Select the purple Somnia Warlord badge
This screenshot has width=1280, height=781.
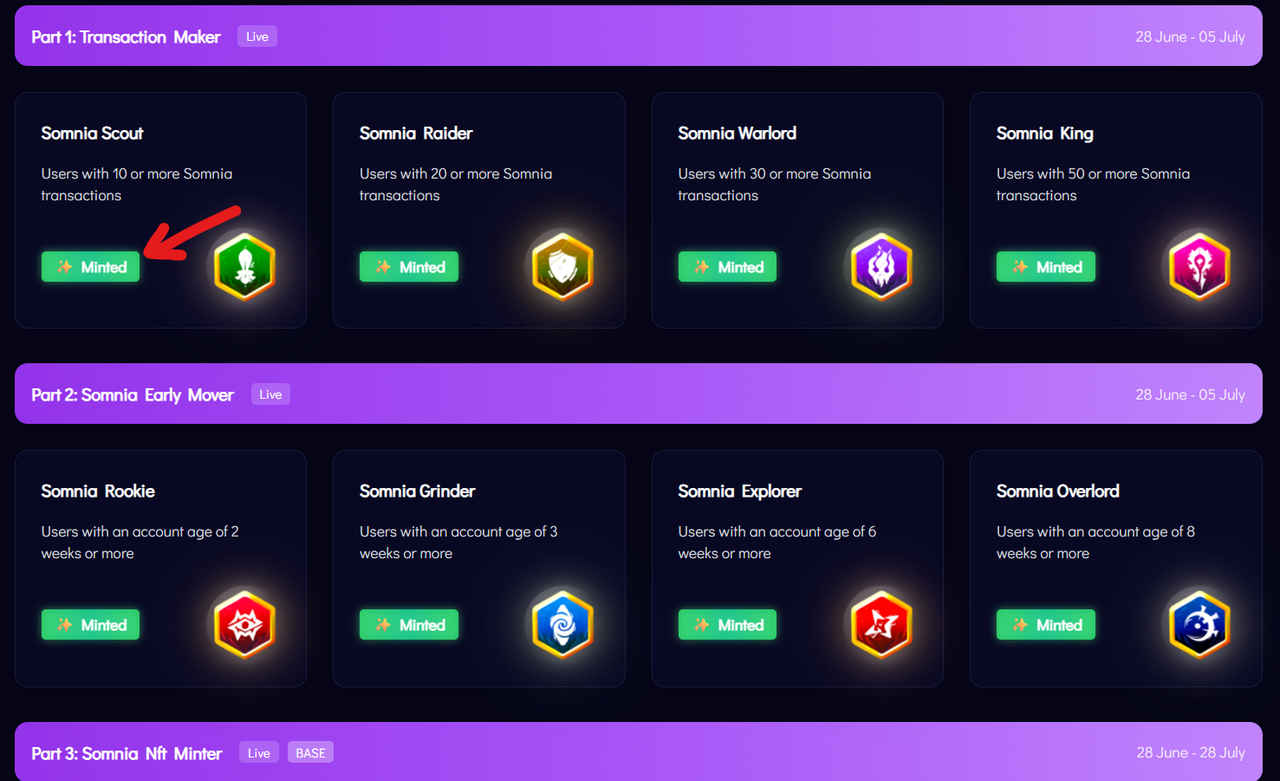click(881, 267)
